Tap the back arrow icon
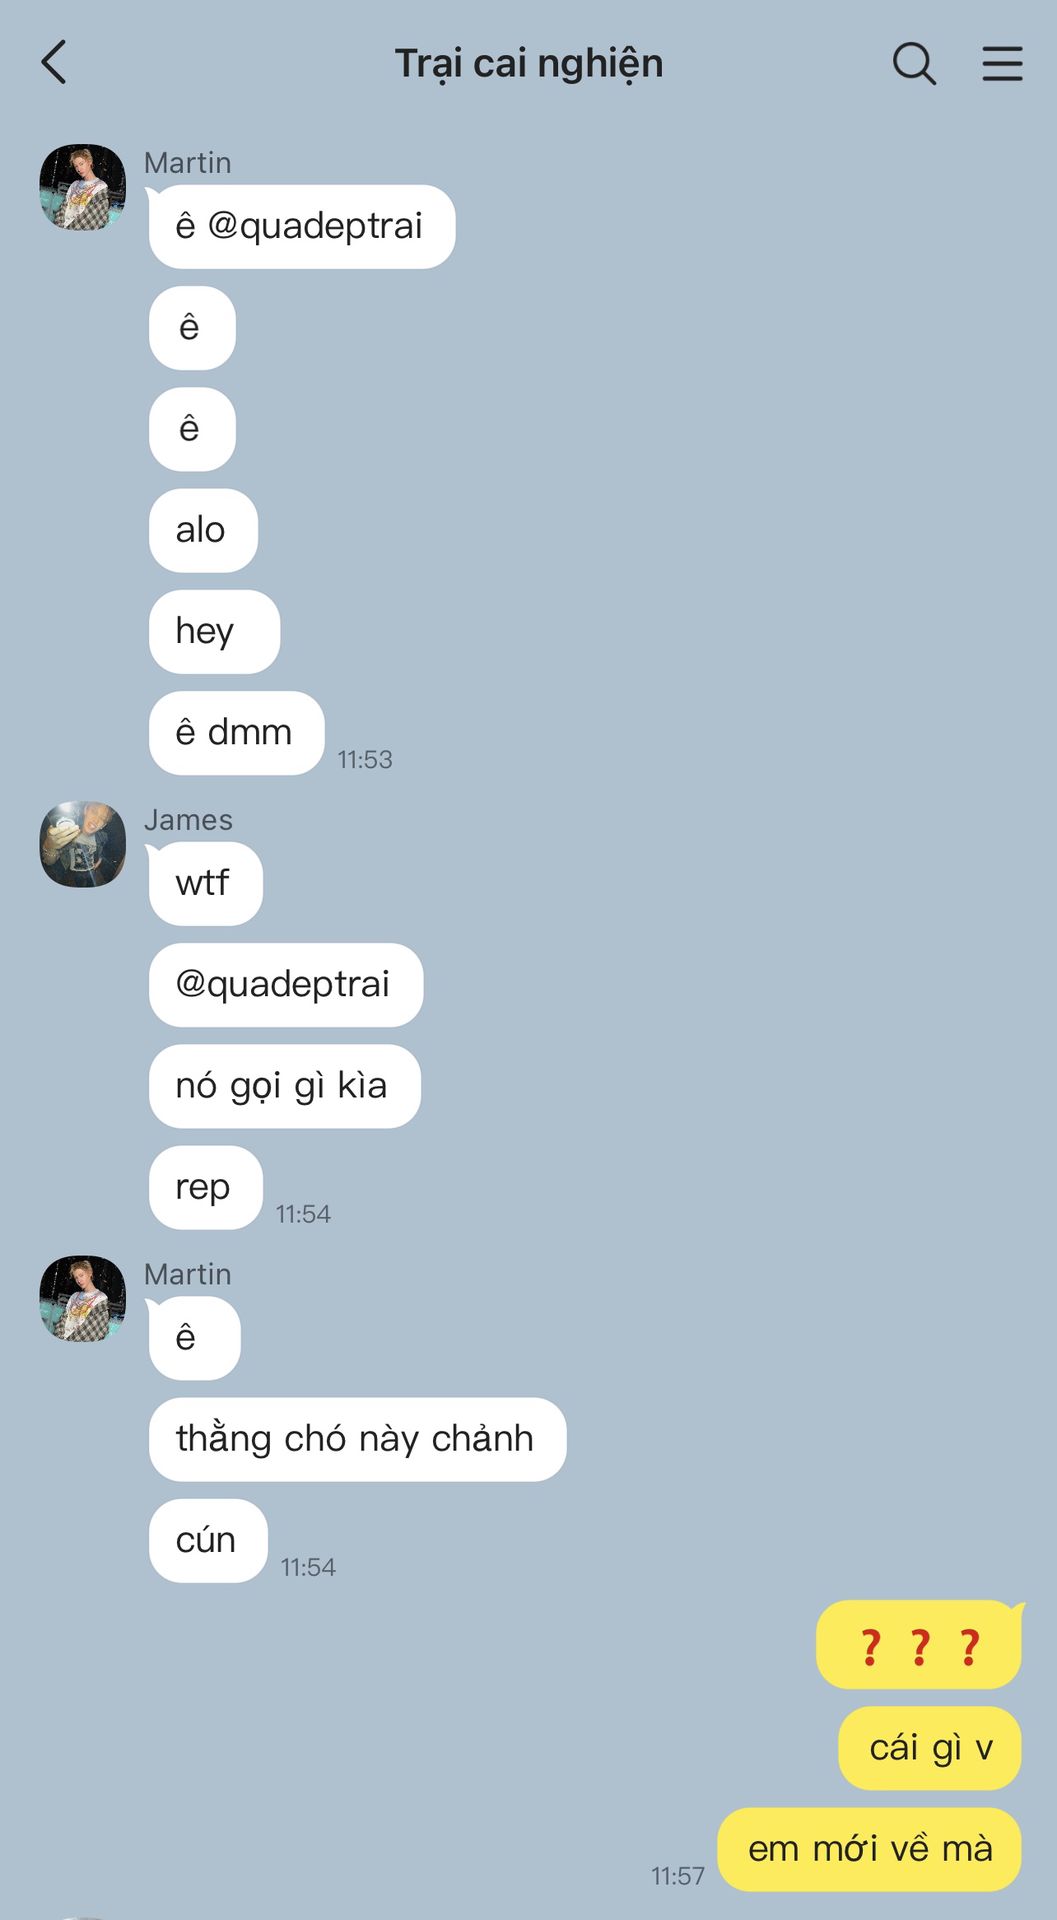This screenshot has height=1920, width=1057. (x=54, y=62)
